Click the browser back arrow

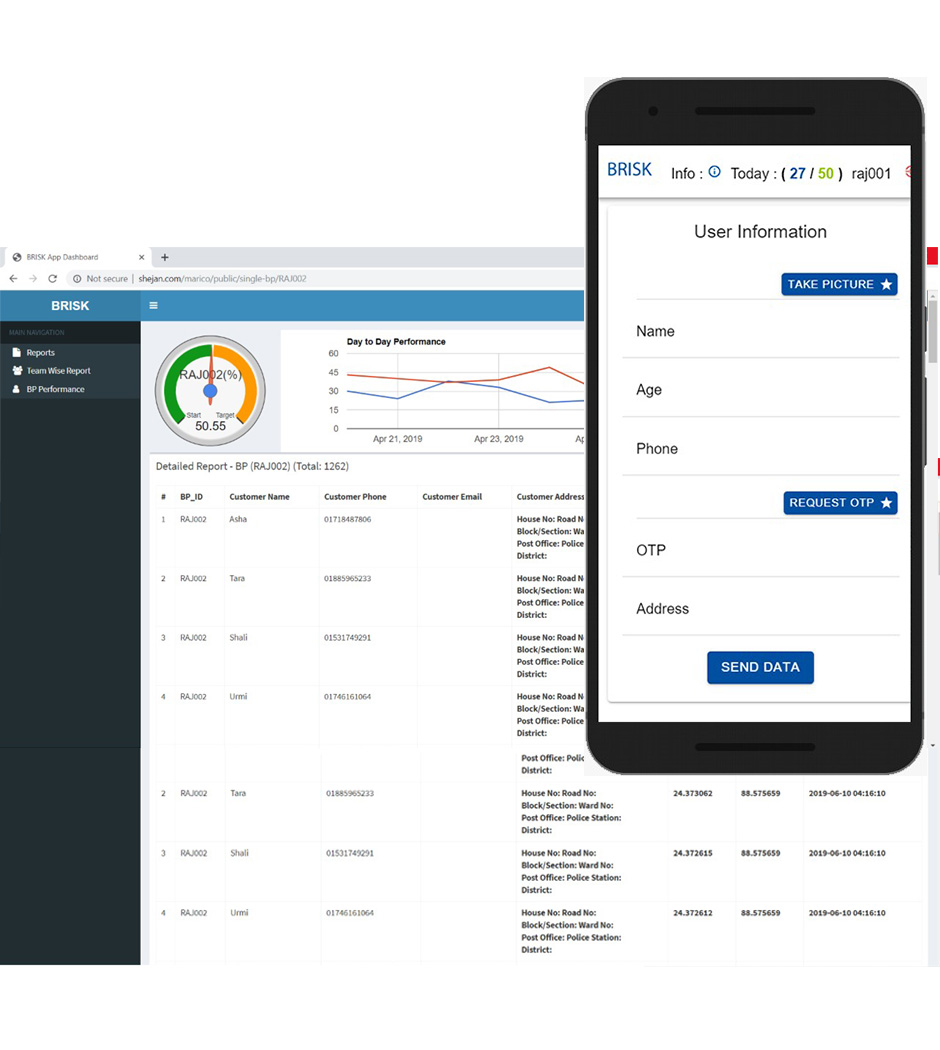point(13,279)
